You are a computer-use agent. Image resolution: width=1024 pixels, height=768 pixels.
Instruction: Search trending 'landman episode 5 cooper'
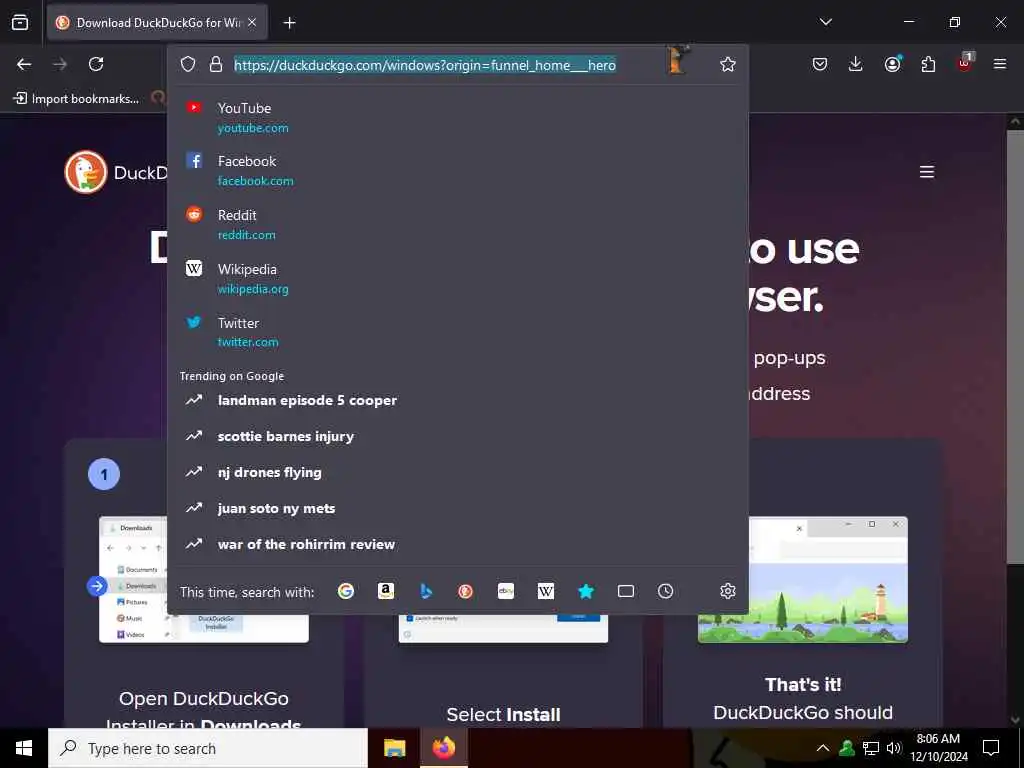pos(457,400)
